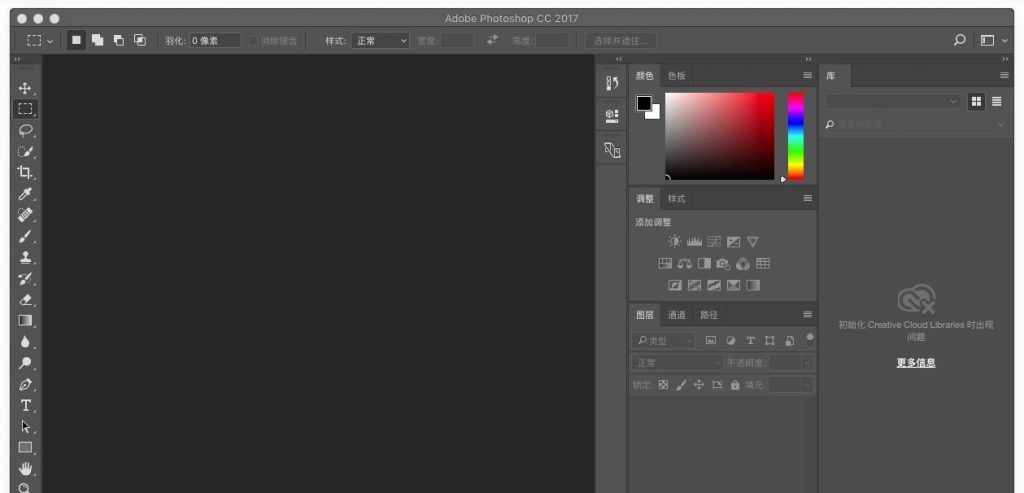Viewport: 1024px width, 493px height.
Task: Switch to the 色板 Swatches tab
Action: [x=677, y=76]
